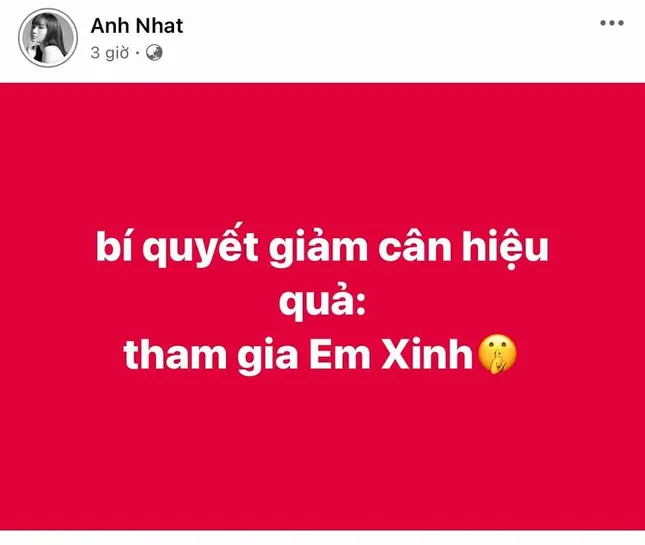
Task: Open Anh Nhat's profile picture
Action: (x=48, y=37)
